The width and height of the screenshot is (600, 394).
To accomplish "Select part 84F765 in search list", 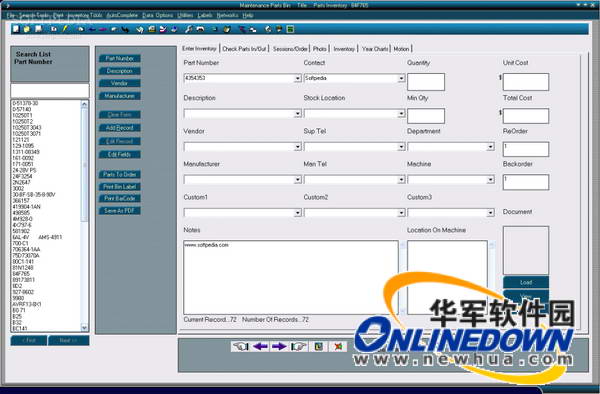I will (x=21, y=274).
